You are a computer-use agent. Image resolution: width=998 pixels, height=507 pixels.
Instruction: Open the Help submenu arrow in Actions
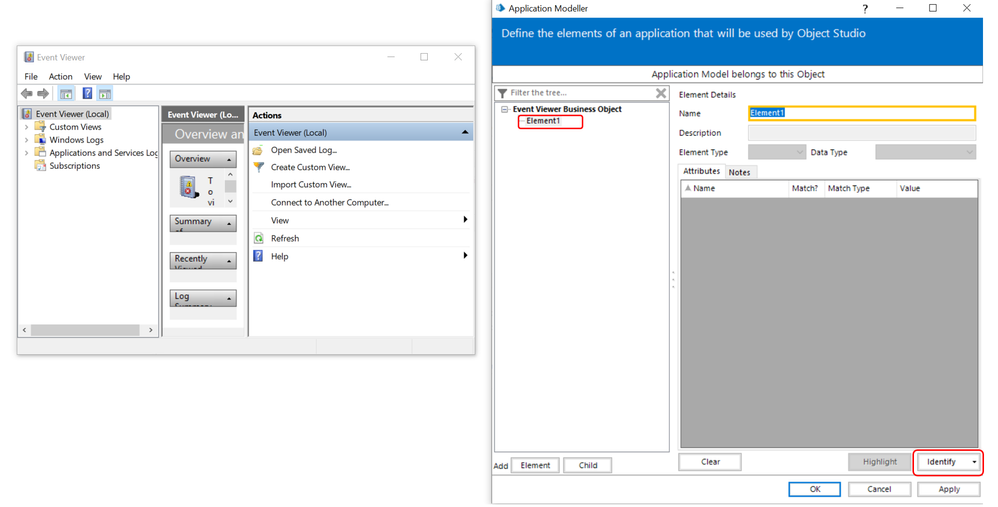(465, 255)
